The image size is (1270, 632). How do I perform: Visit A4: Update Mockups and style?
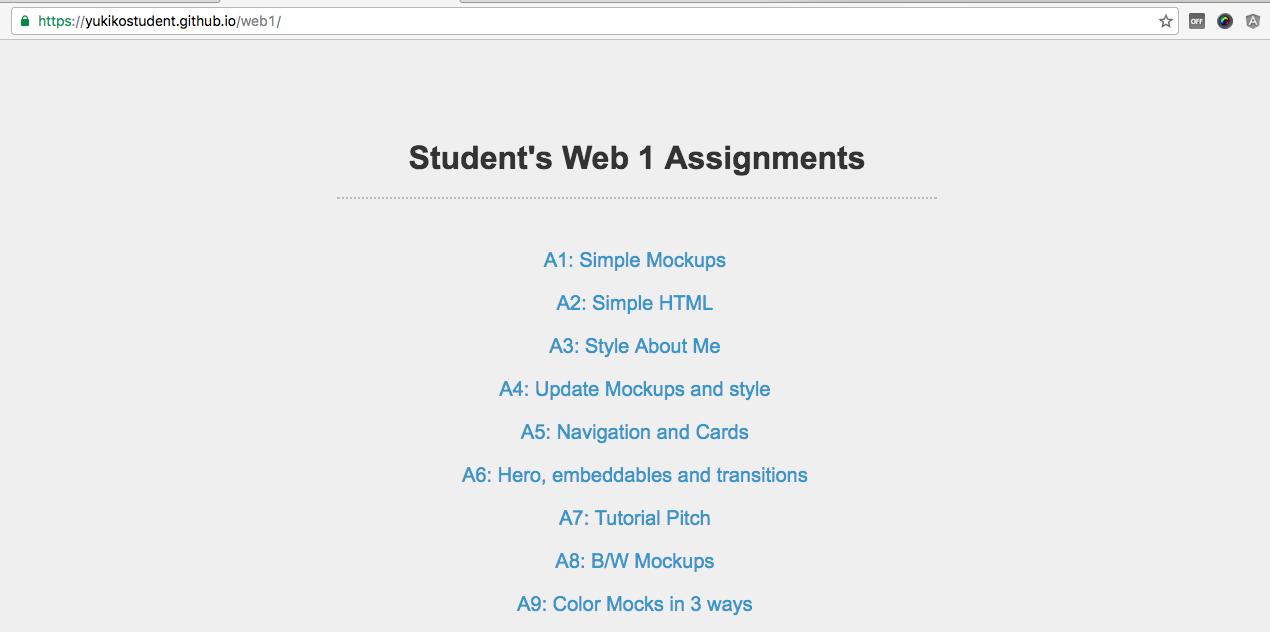coord(635,389)
